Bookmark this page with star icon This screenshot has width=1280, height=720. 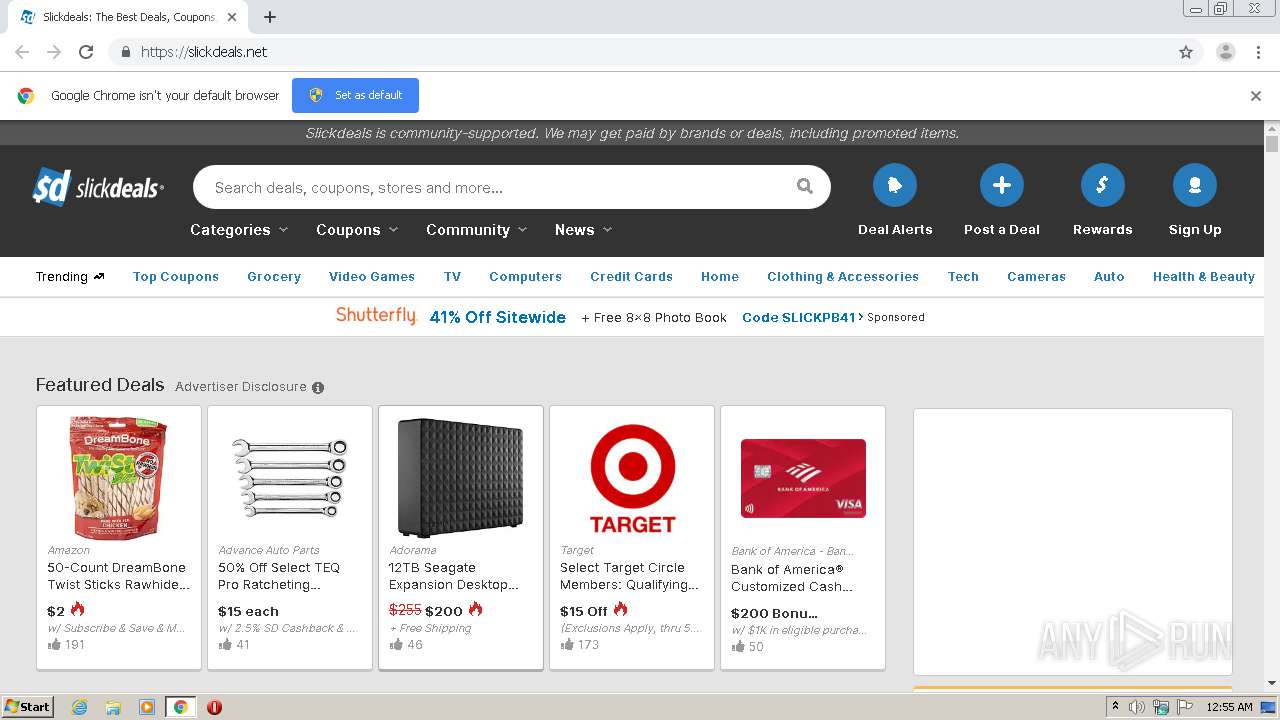1186,52
